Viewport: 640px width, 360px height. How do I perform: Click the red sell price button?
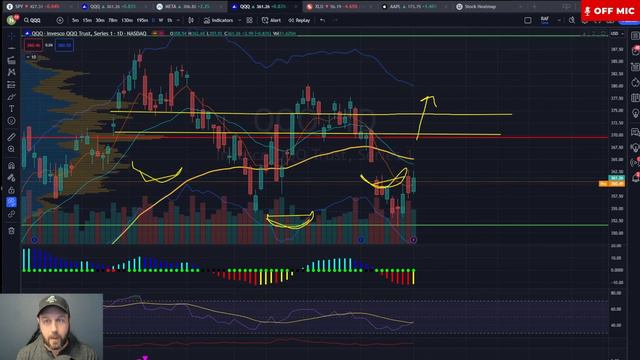33,45
